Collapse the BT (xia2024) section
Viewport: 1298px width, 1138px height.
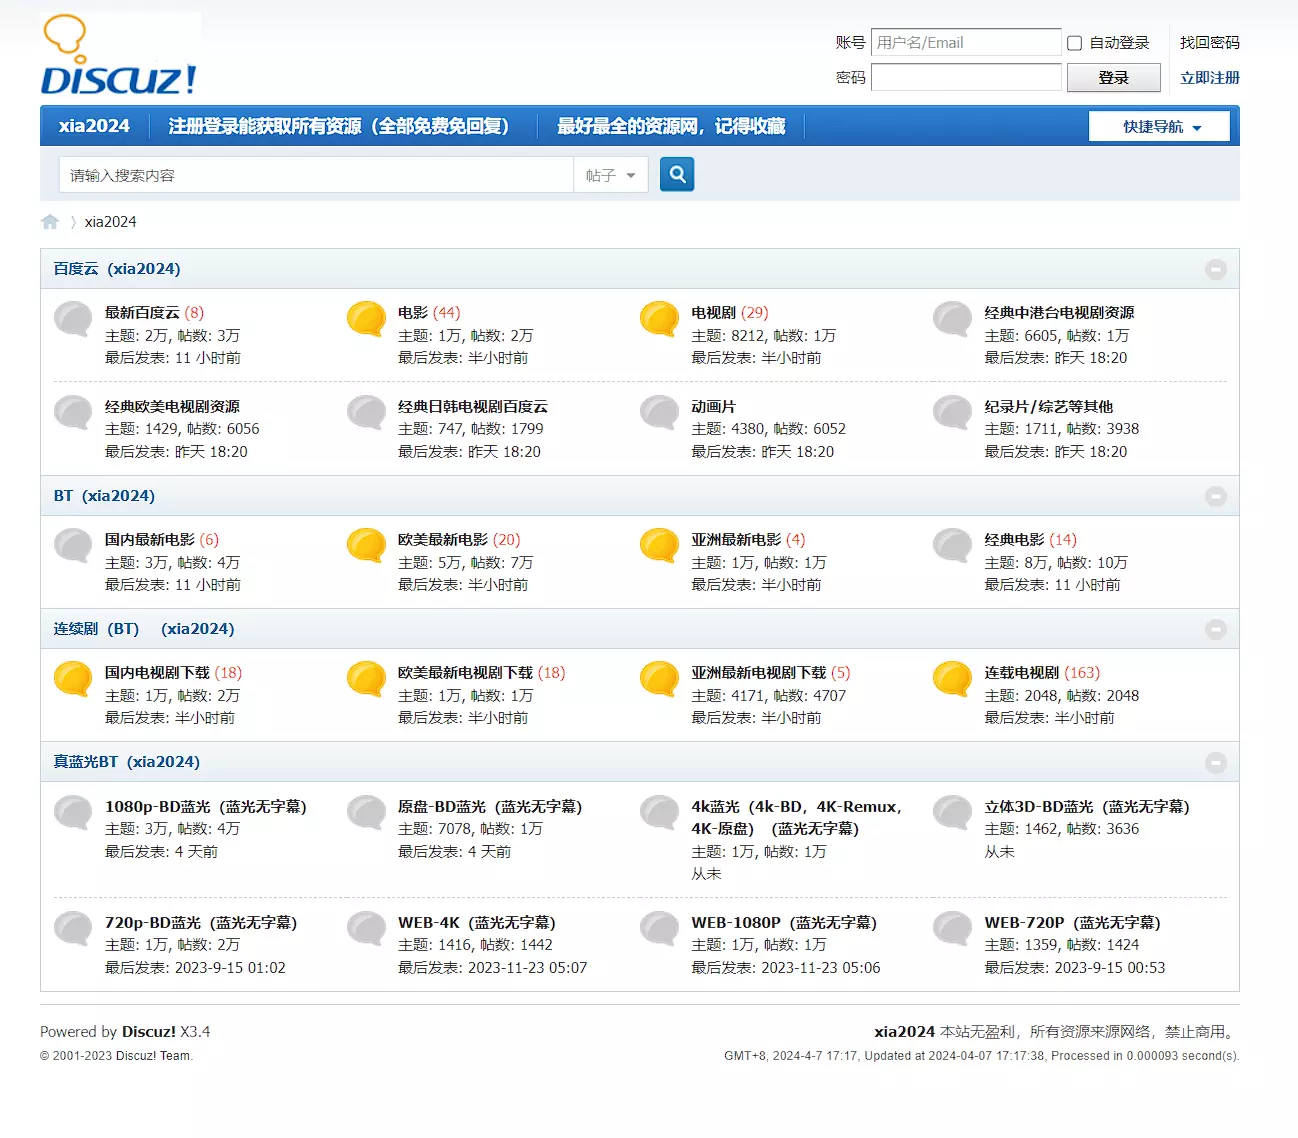click(x=1215, y=496)
